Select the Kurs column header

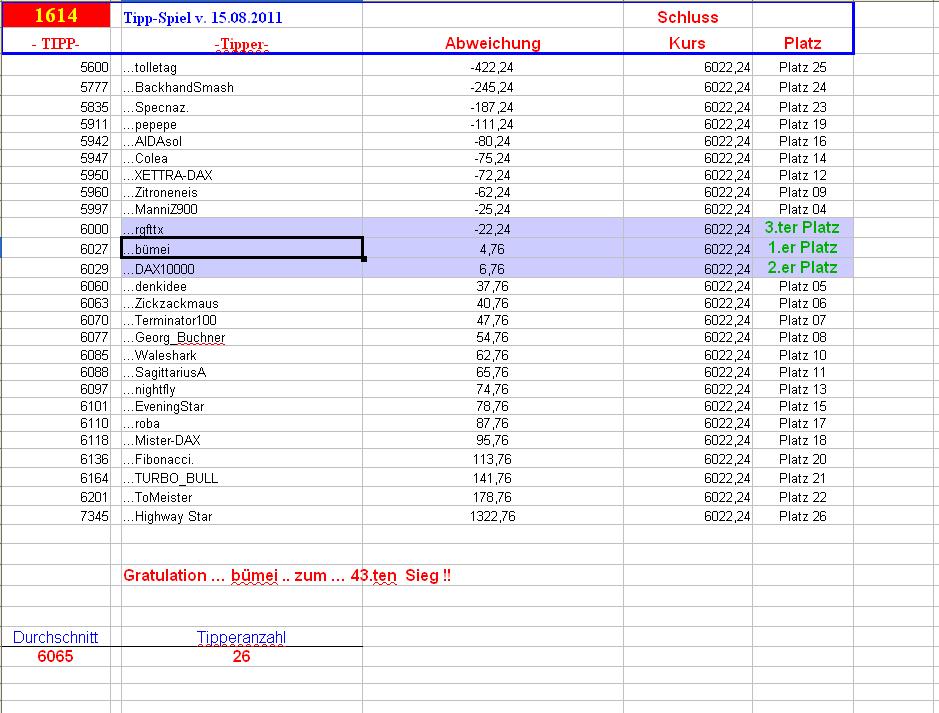click(685, 43)
